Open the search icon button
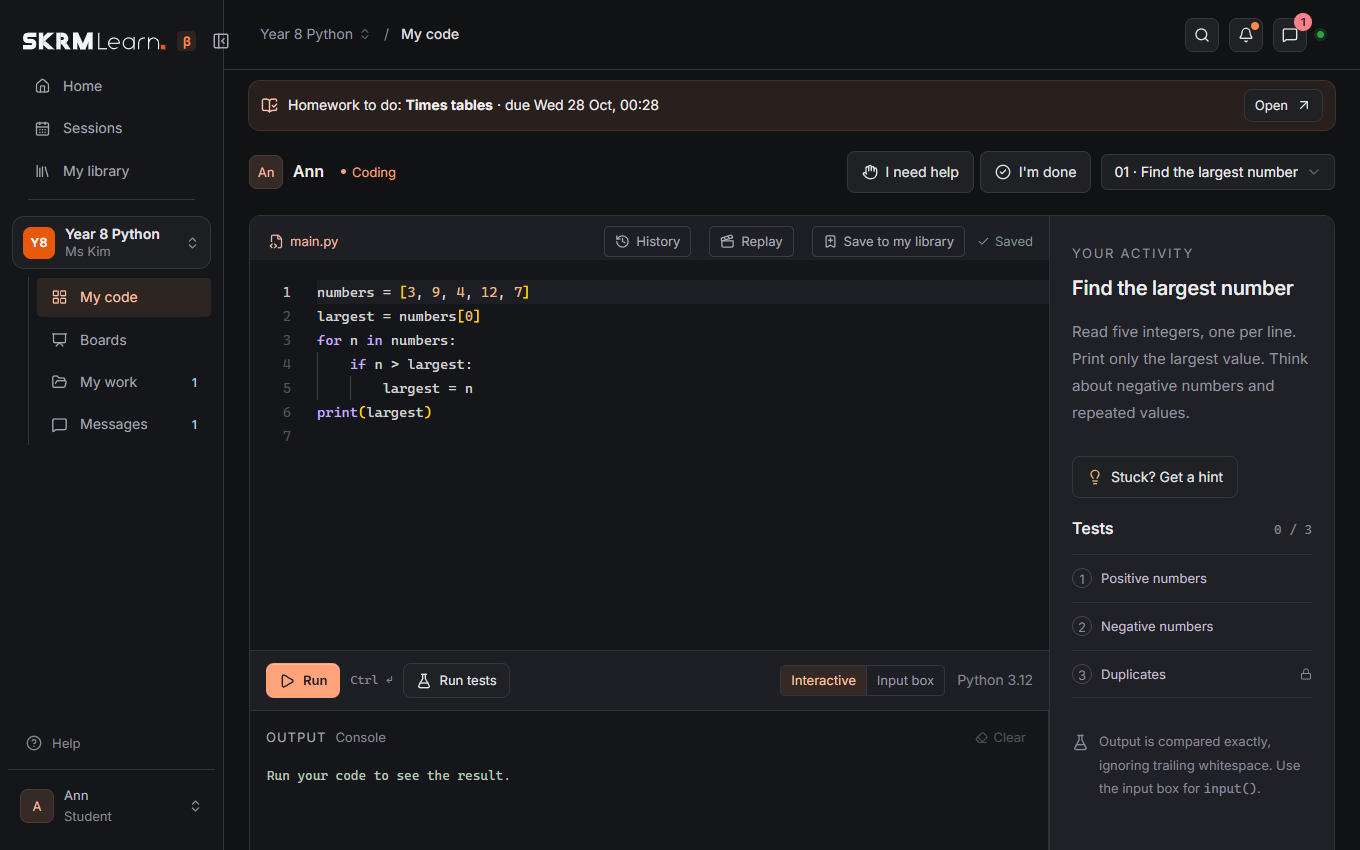1360x850 pixels. pos(1202,35)
